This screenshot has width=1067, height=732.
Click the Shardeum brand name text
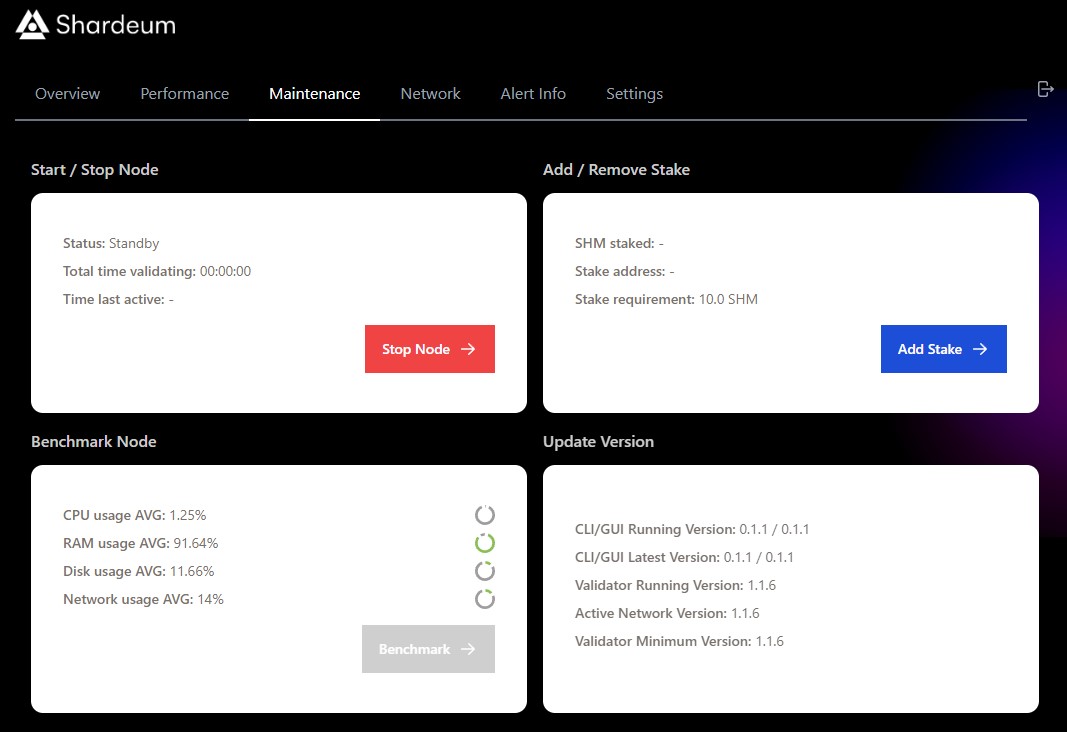pyautogui.click(x=116, y=25)
